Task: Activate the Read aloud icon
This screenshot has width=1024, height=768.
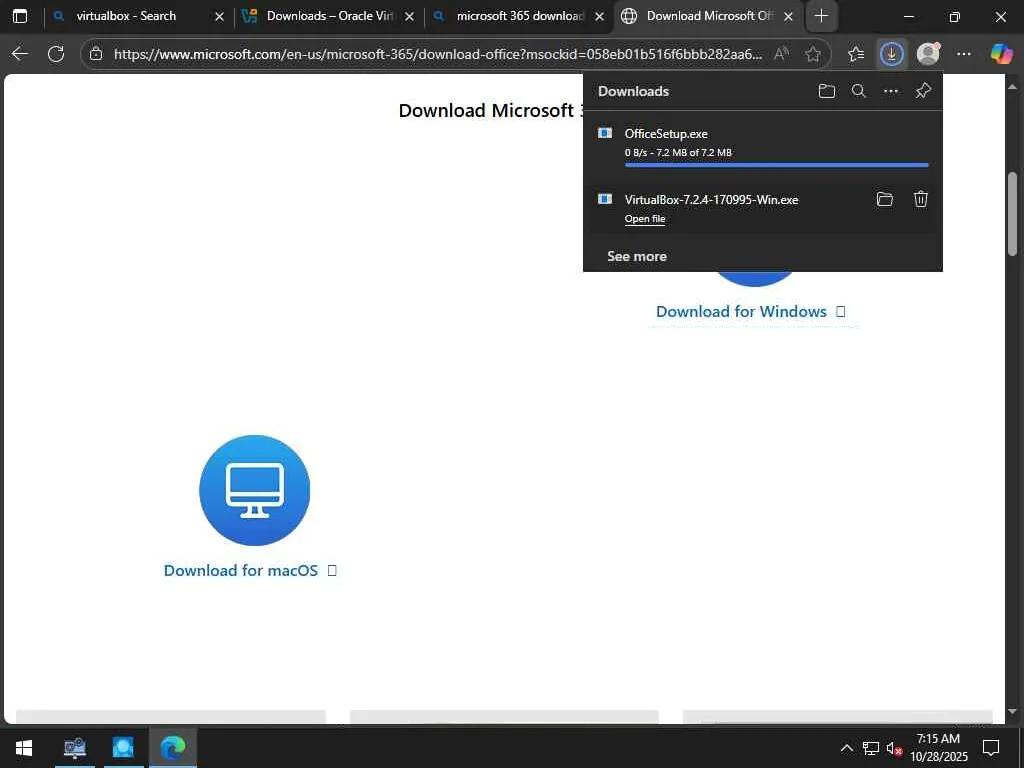Action: (x=781, y=54)
